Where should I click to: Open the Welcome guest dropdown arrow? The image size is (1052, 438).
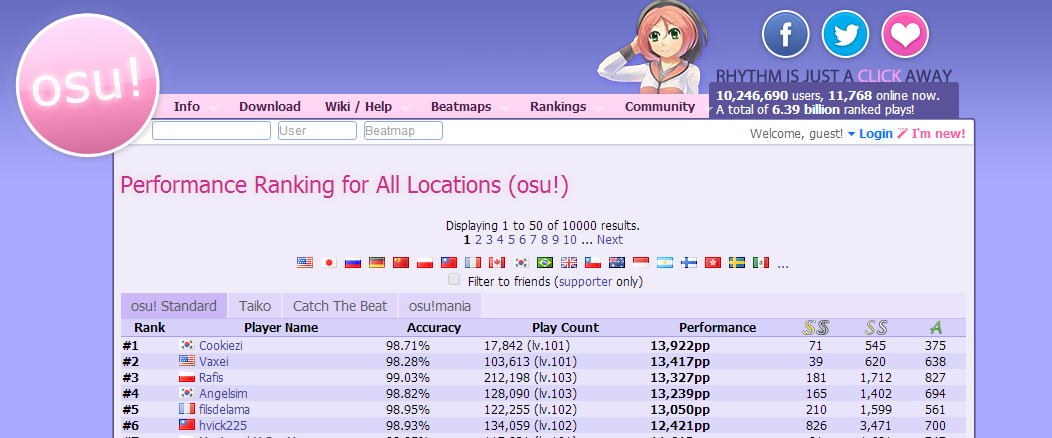pyautogui.click(x=851, y=134)
